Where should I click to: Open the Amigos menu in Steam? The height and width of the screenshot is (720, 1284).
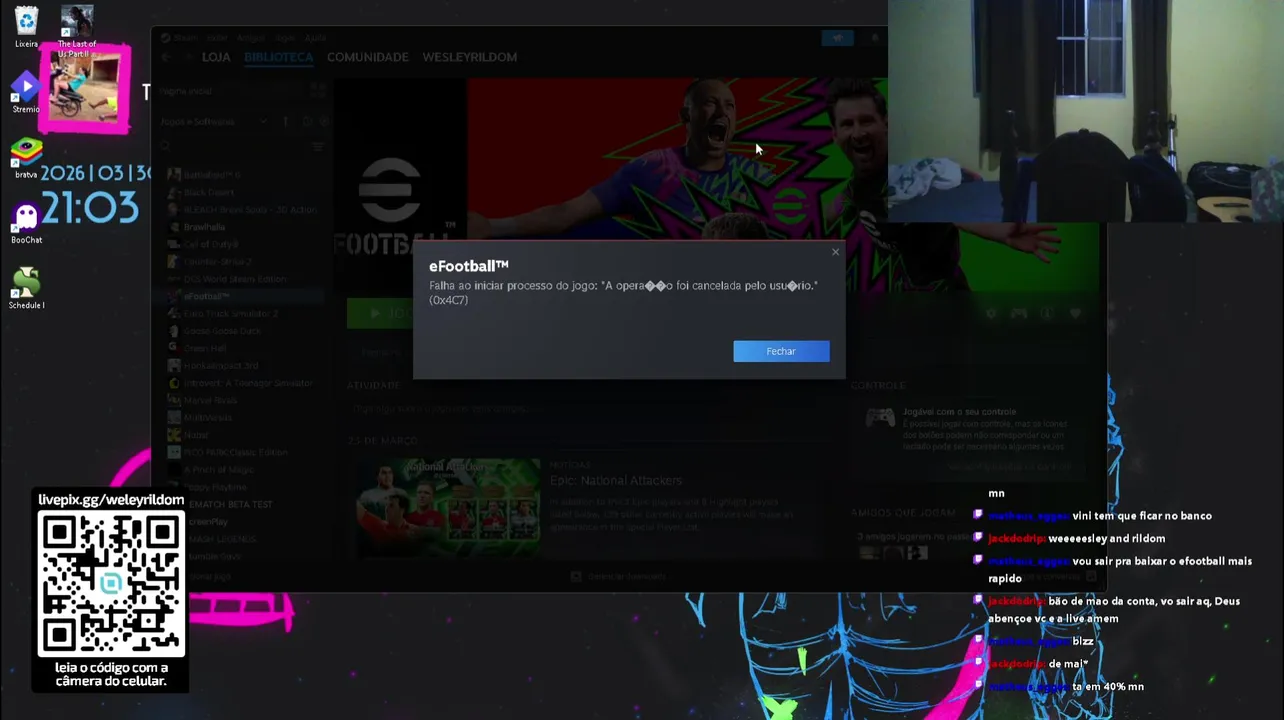250,38
